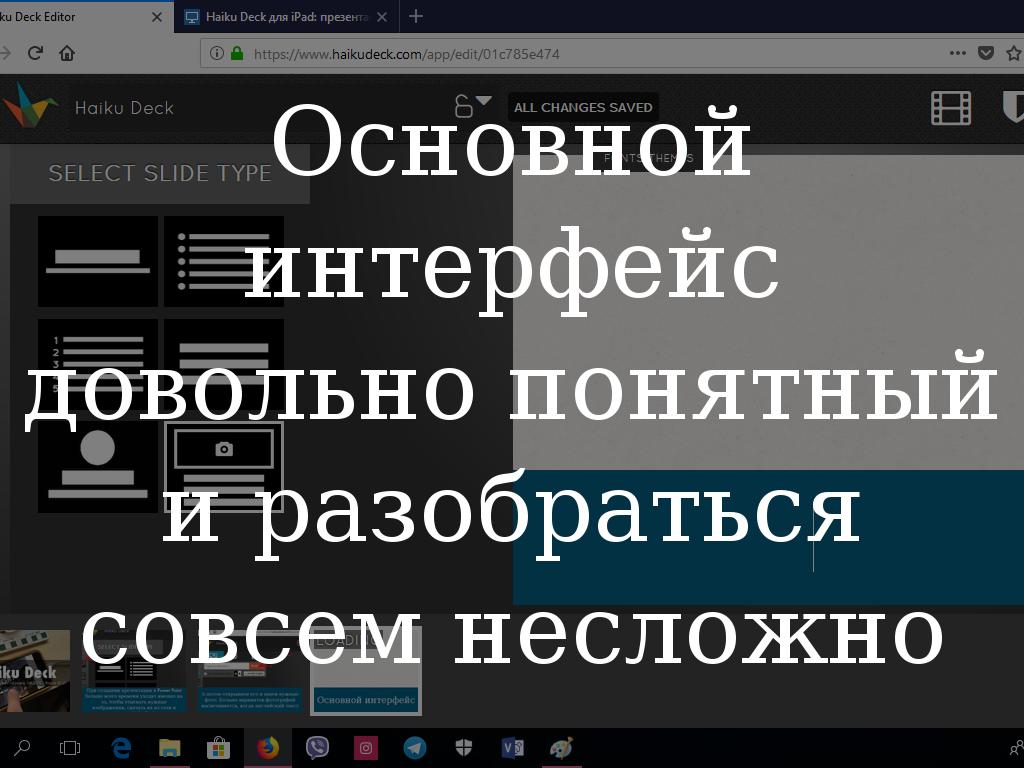Select the 'Основной интерфейс' slide thumbnail
1024x768 pixels.
[x=365, y=671]
